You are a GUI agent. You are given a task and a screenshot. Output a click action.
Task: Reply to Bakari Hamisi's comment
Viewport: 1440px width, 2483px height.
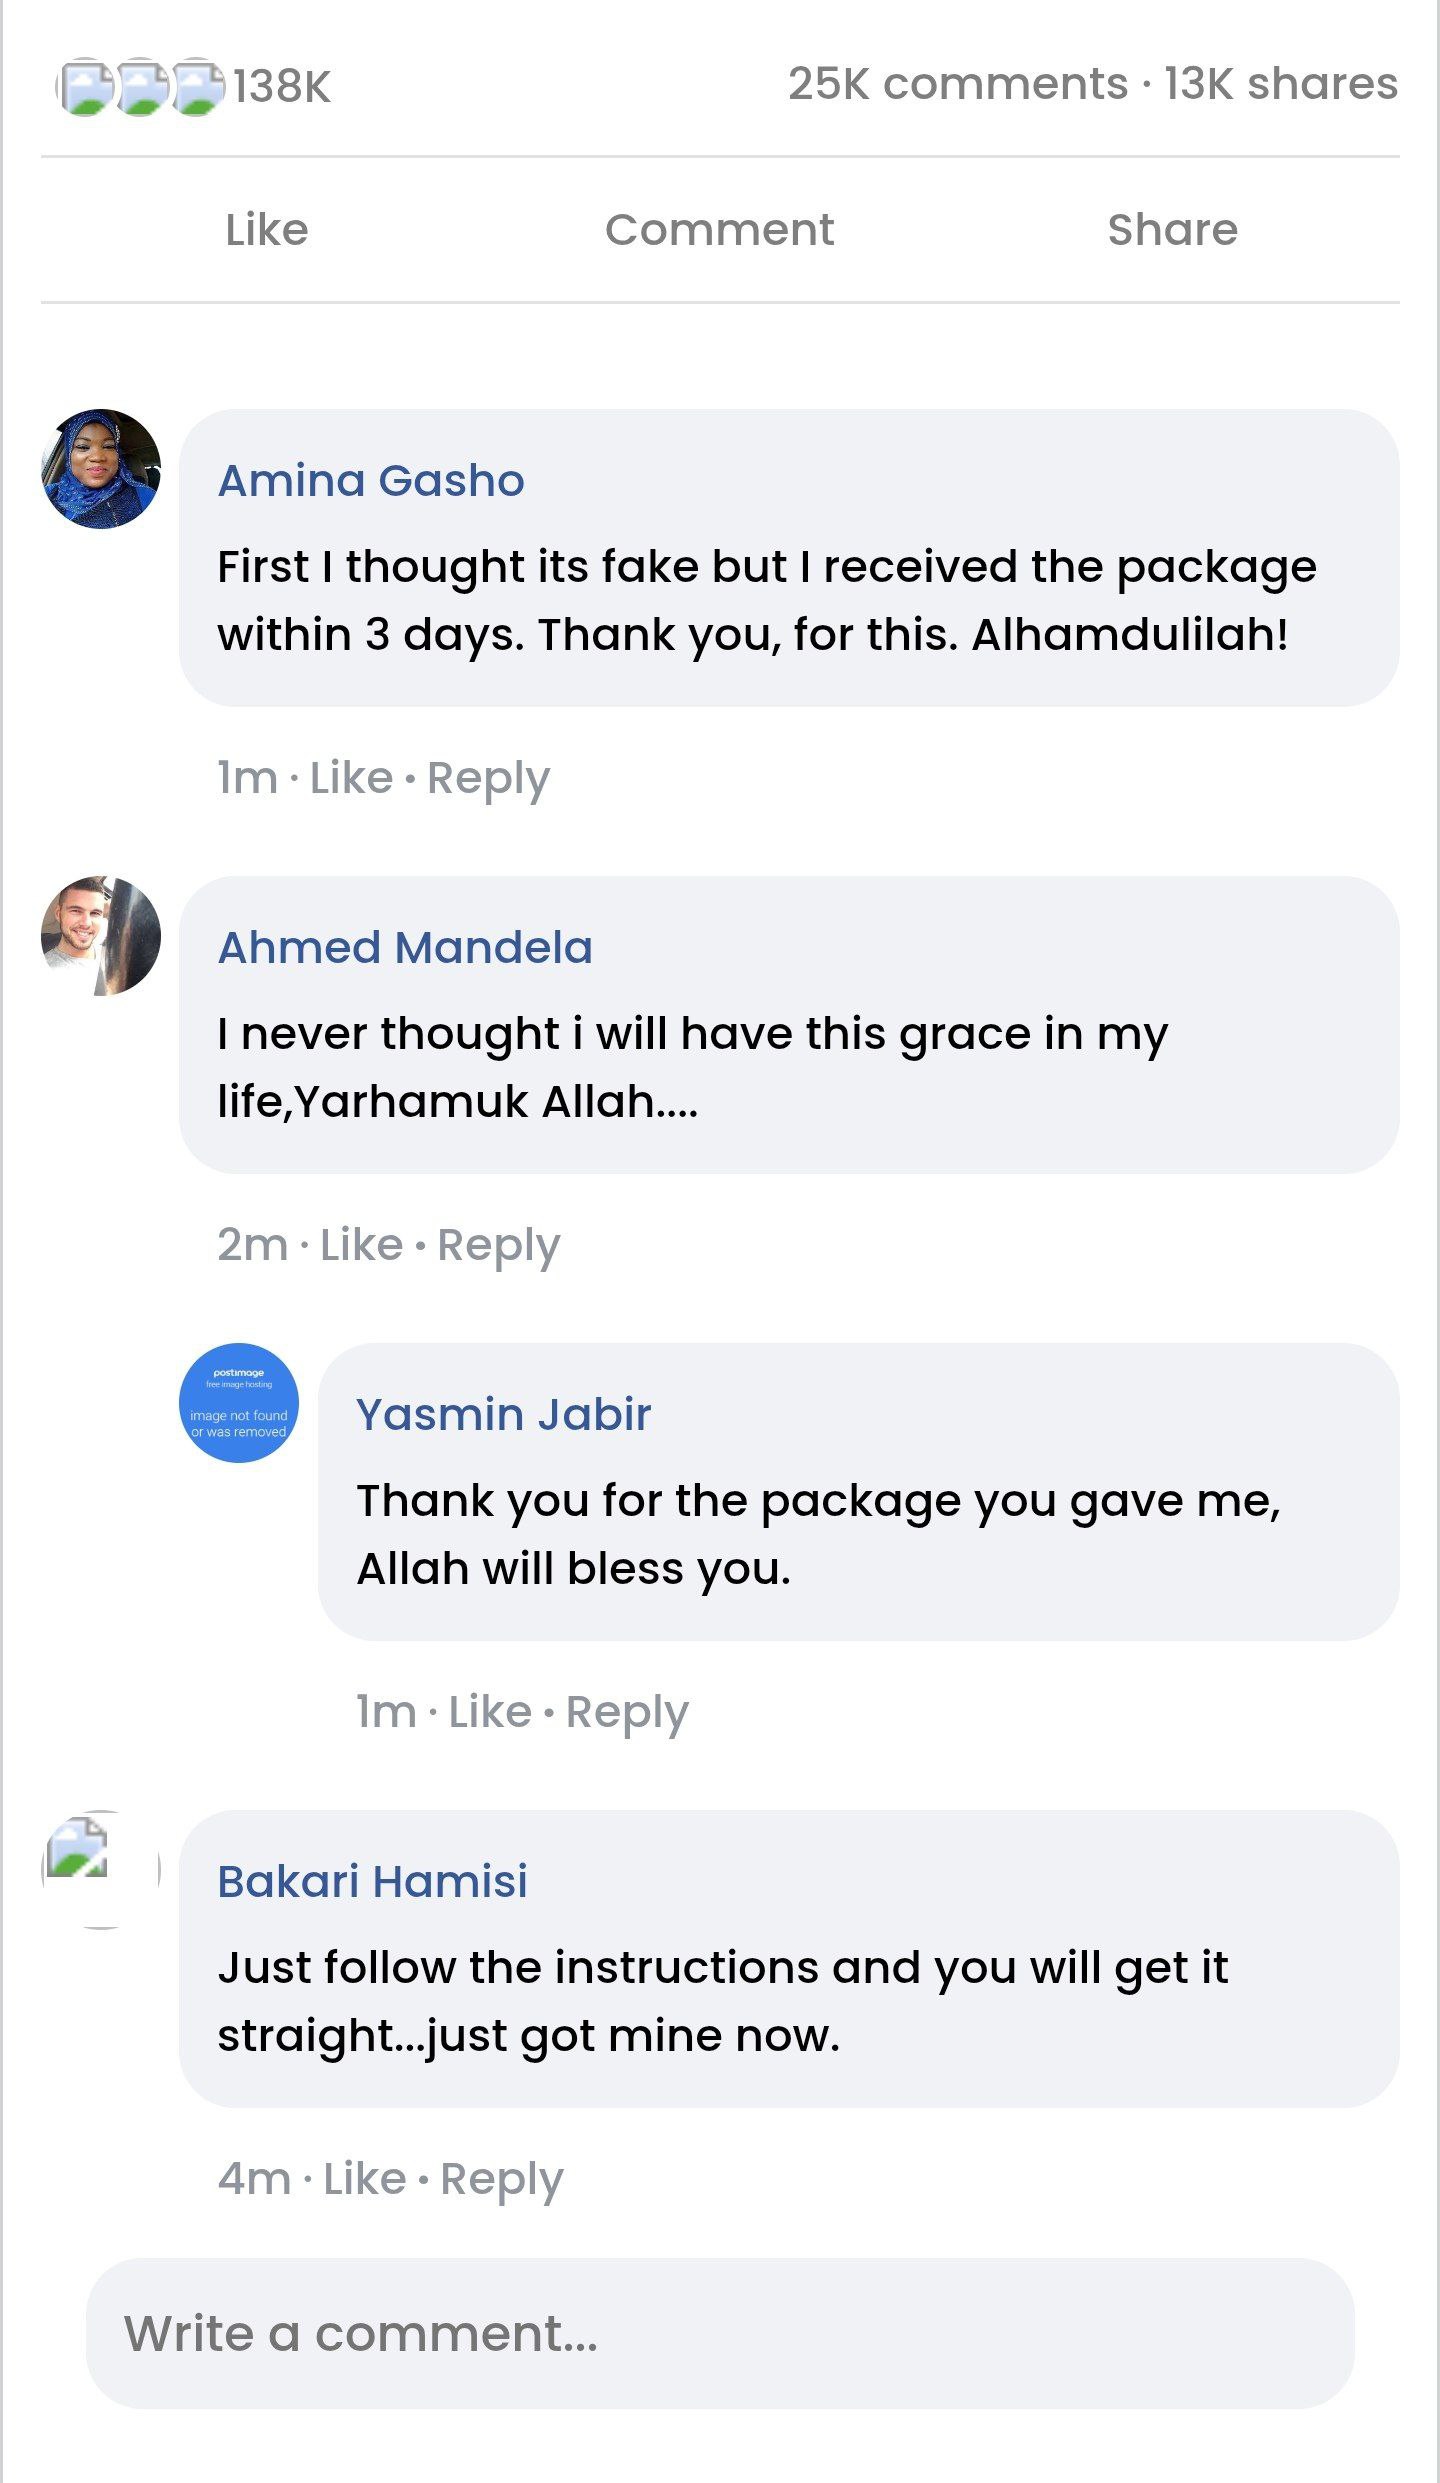click(x=501, y=2179)
